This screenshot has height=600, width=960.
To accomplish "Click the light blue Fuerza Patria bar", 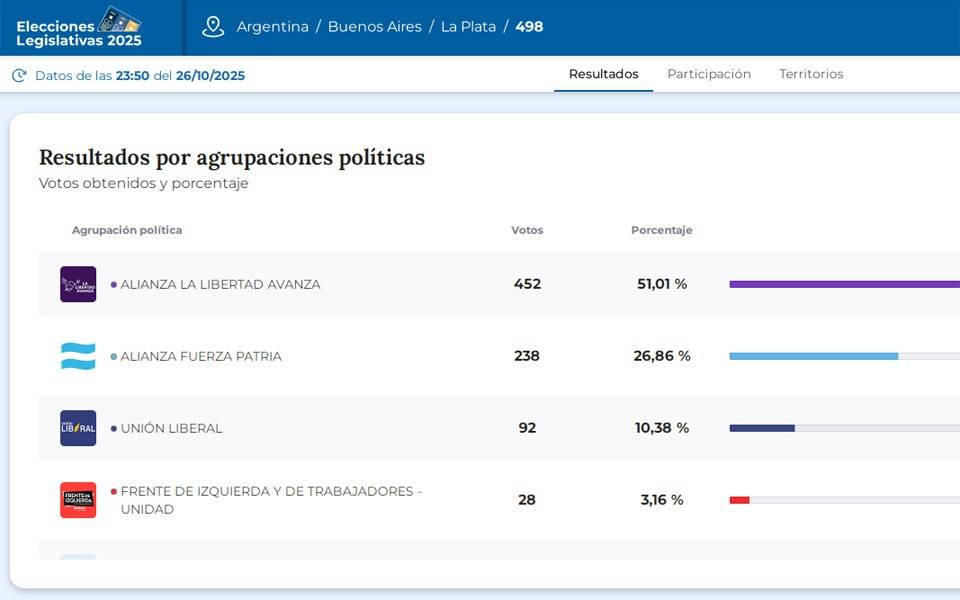I will [813, 356].
